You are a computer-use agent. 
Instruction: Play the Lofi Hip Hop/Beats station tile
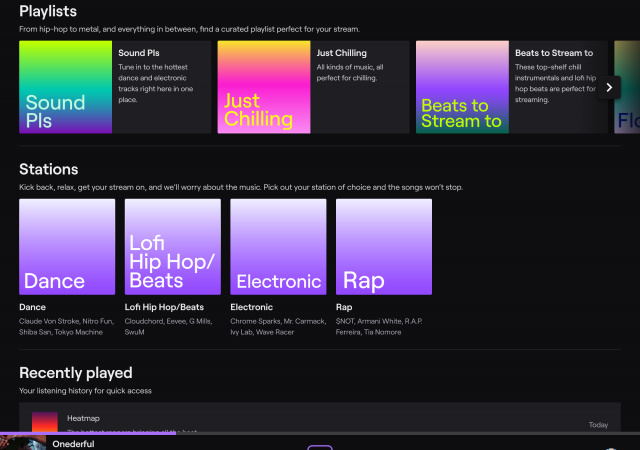point(172,246)
